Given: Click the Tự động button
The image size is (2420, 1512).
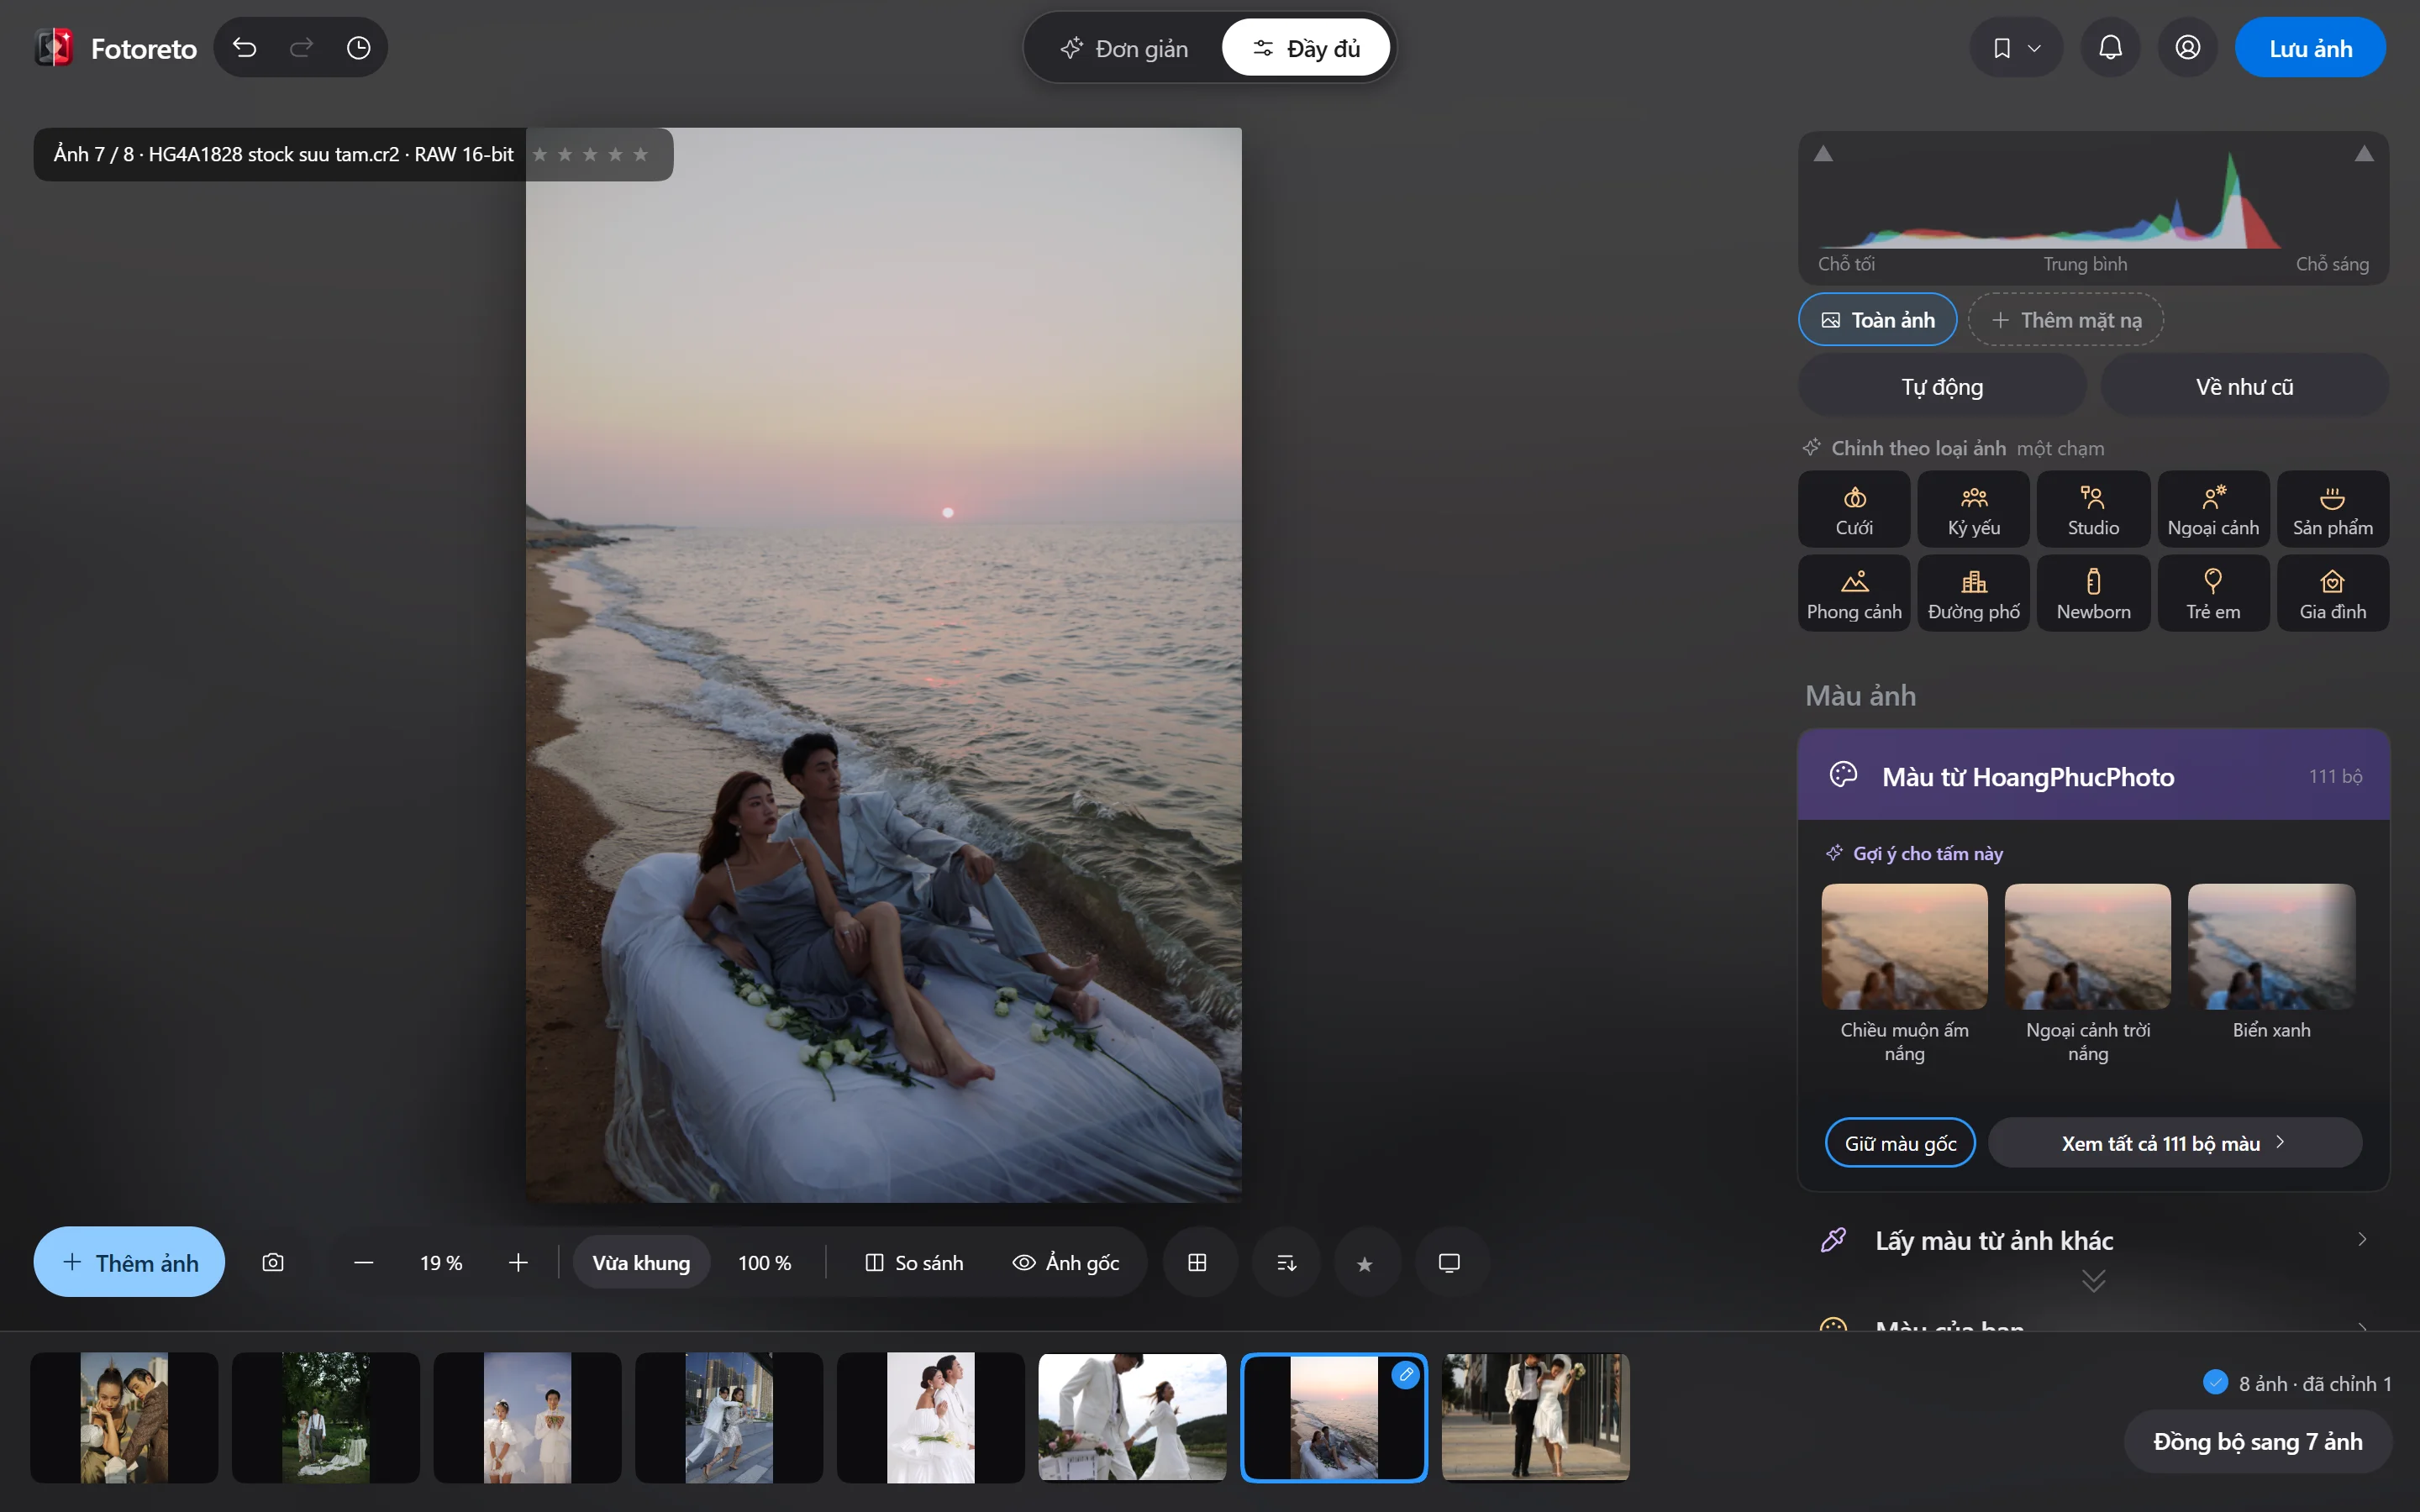Looking at the screenshot, I should click(1942, 387).
